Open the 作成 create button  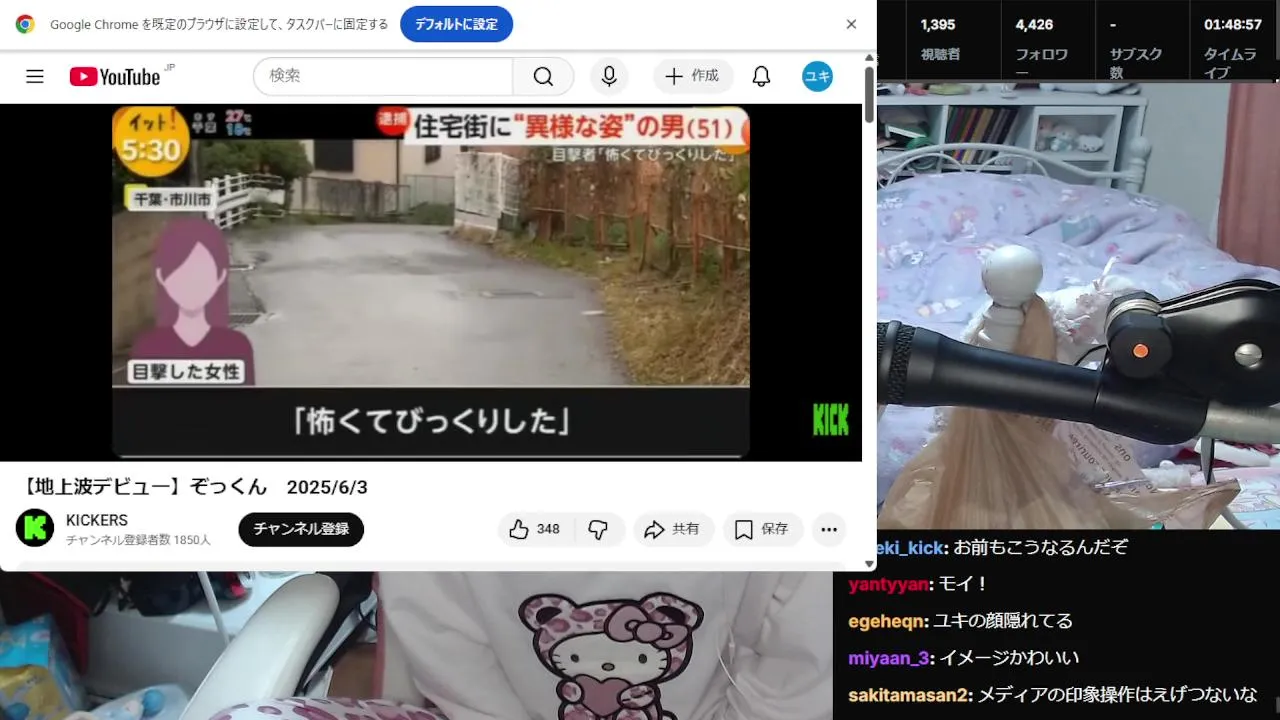(693, 76)
